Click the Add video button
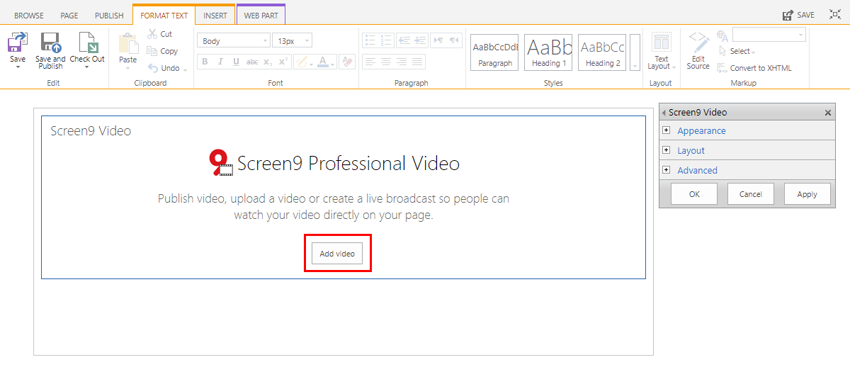Image resolution: width=850 pixels, height=372 pixels. coord(337,253)
